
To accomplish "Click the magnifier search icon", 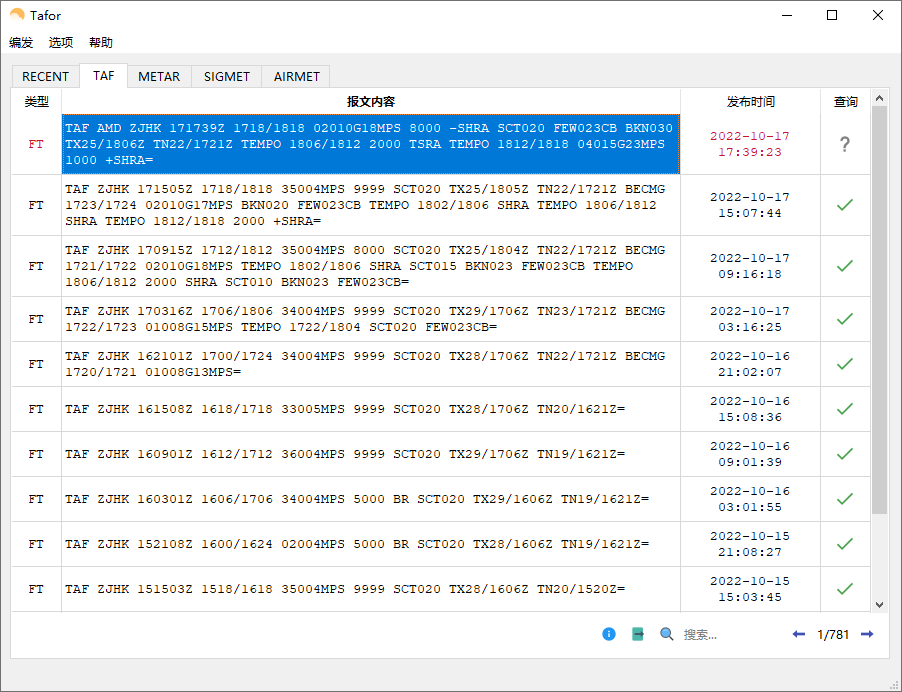I will point(666,634).
